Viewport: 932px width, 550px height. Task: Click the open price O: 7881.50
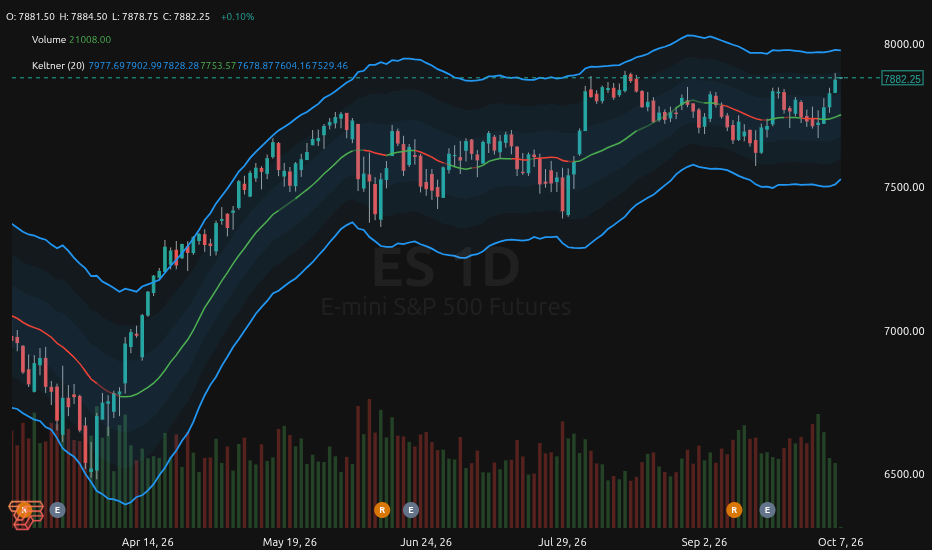[x=30, y=17]
